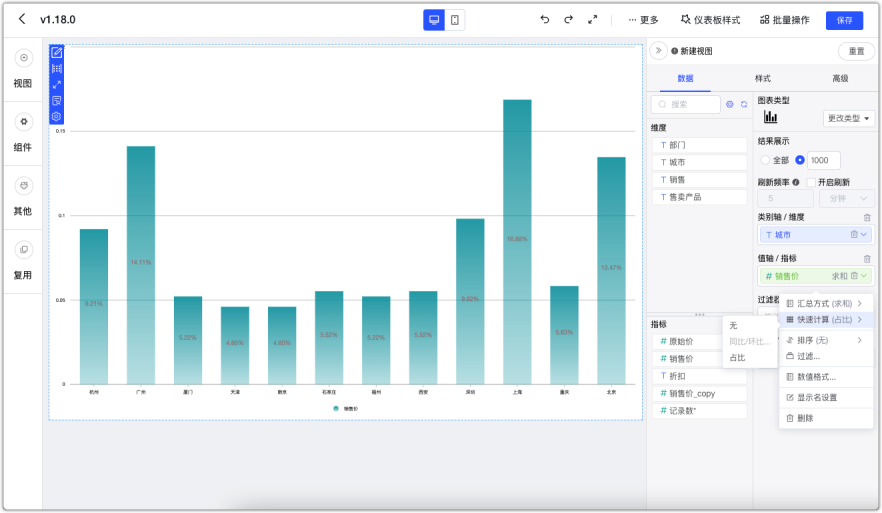Click the dataset settings icon beside search
Image resolution: width=882 pixels, height=513 pixels.
tap(730, 104)
